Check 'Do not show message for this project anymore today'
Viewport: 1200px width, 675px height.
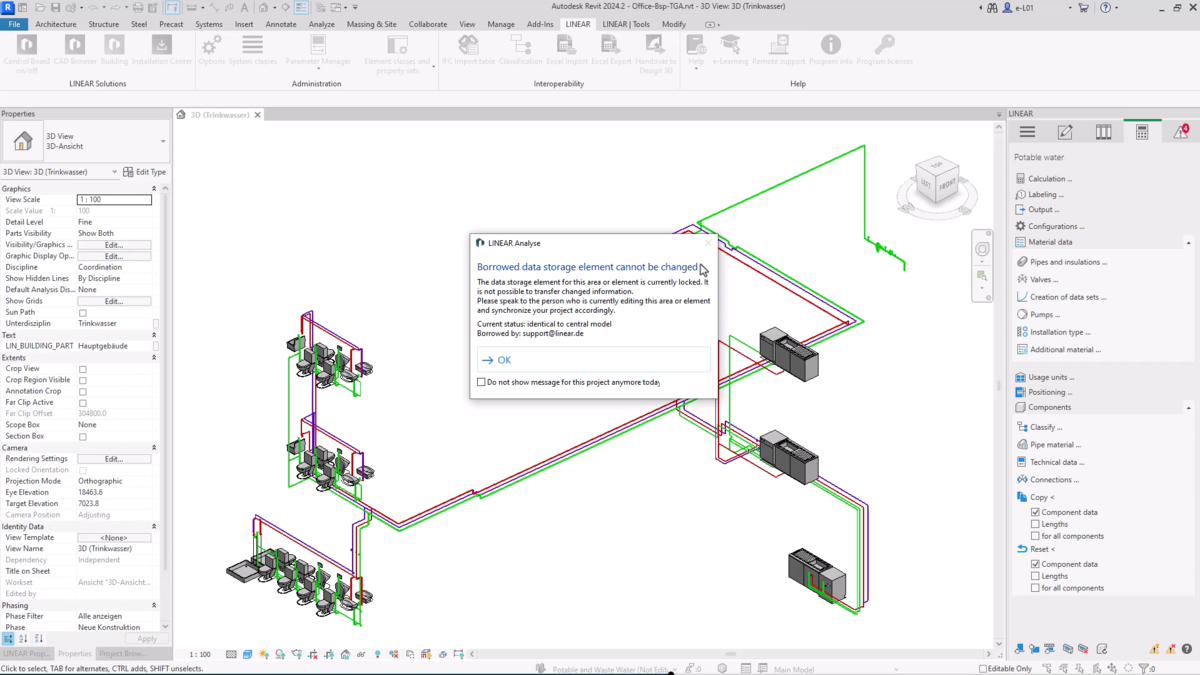479,382
